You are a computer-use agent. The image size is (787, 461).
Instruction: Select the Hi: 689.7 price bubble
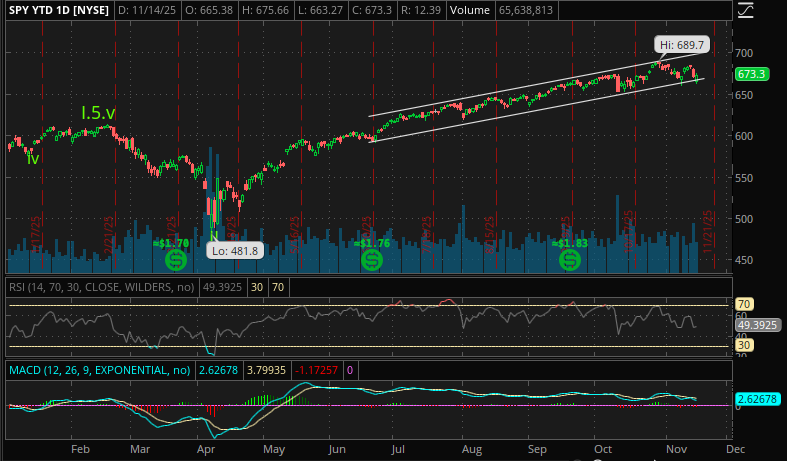click(682, 45)
